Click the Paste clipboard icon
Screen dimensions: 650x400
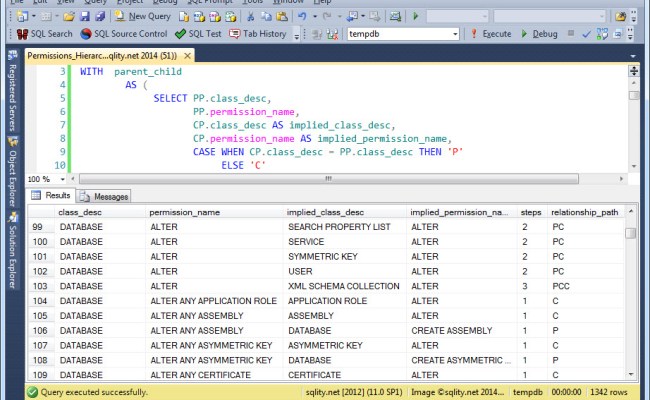click(x=282, y=17)
